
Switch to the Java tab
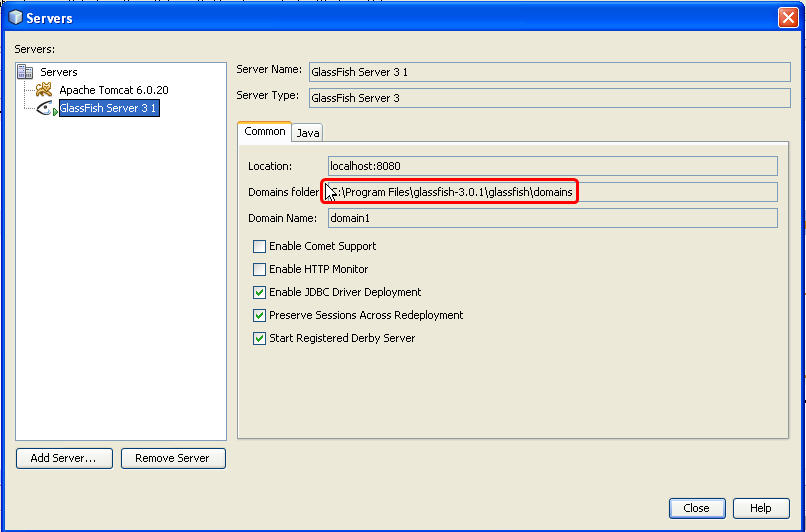[308, 133]
